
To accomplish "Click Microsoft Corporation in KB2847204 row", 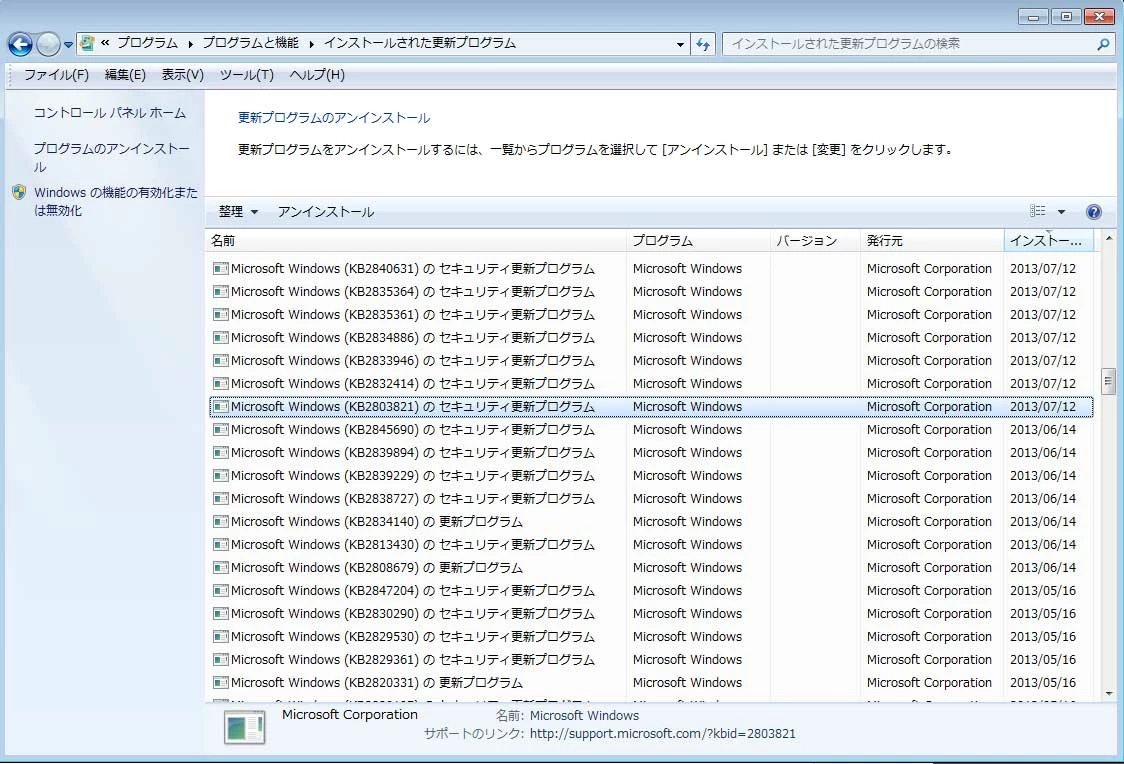I will tap(929, 591).
